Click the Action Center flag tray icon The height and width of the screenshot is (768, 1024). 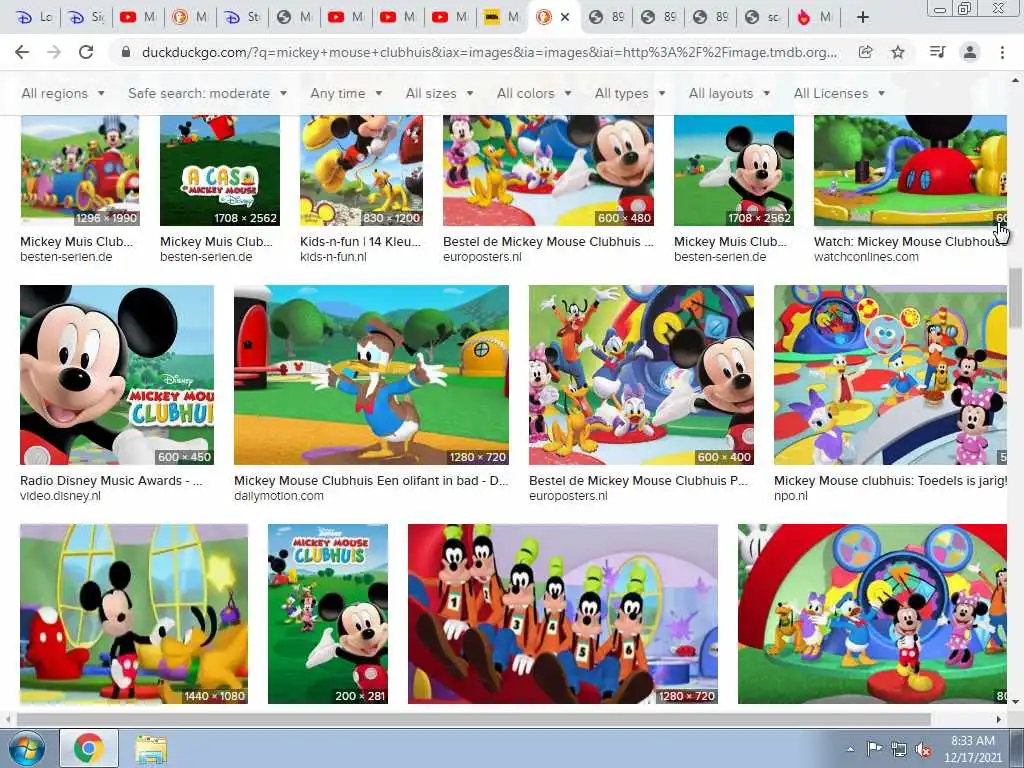tap(874, 749)
